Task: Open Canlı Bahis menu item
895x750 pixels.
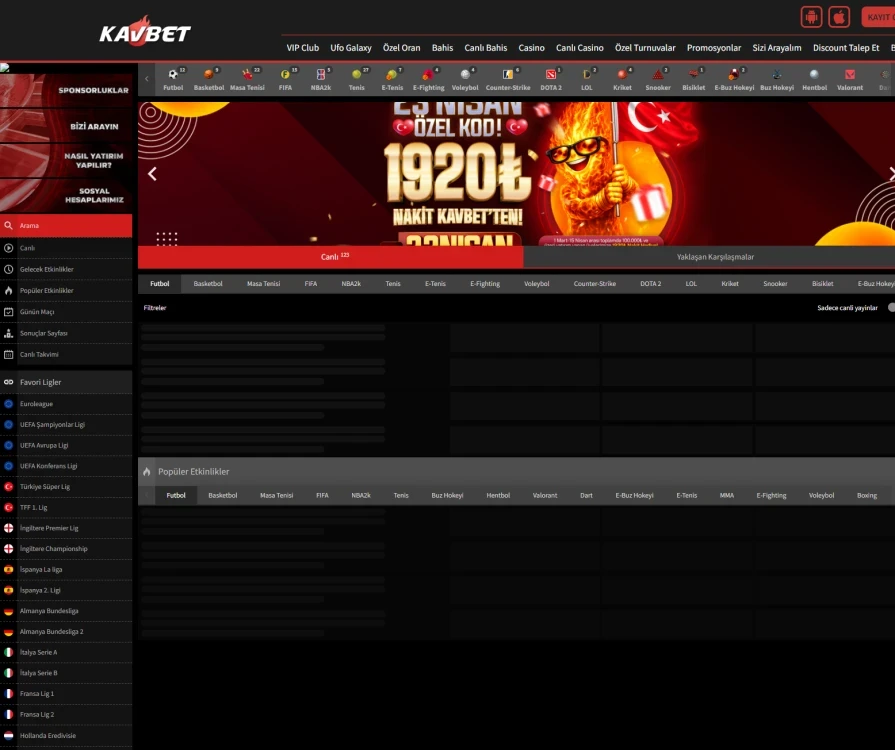Action: coord(486,48)
